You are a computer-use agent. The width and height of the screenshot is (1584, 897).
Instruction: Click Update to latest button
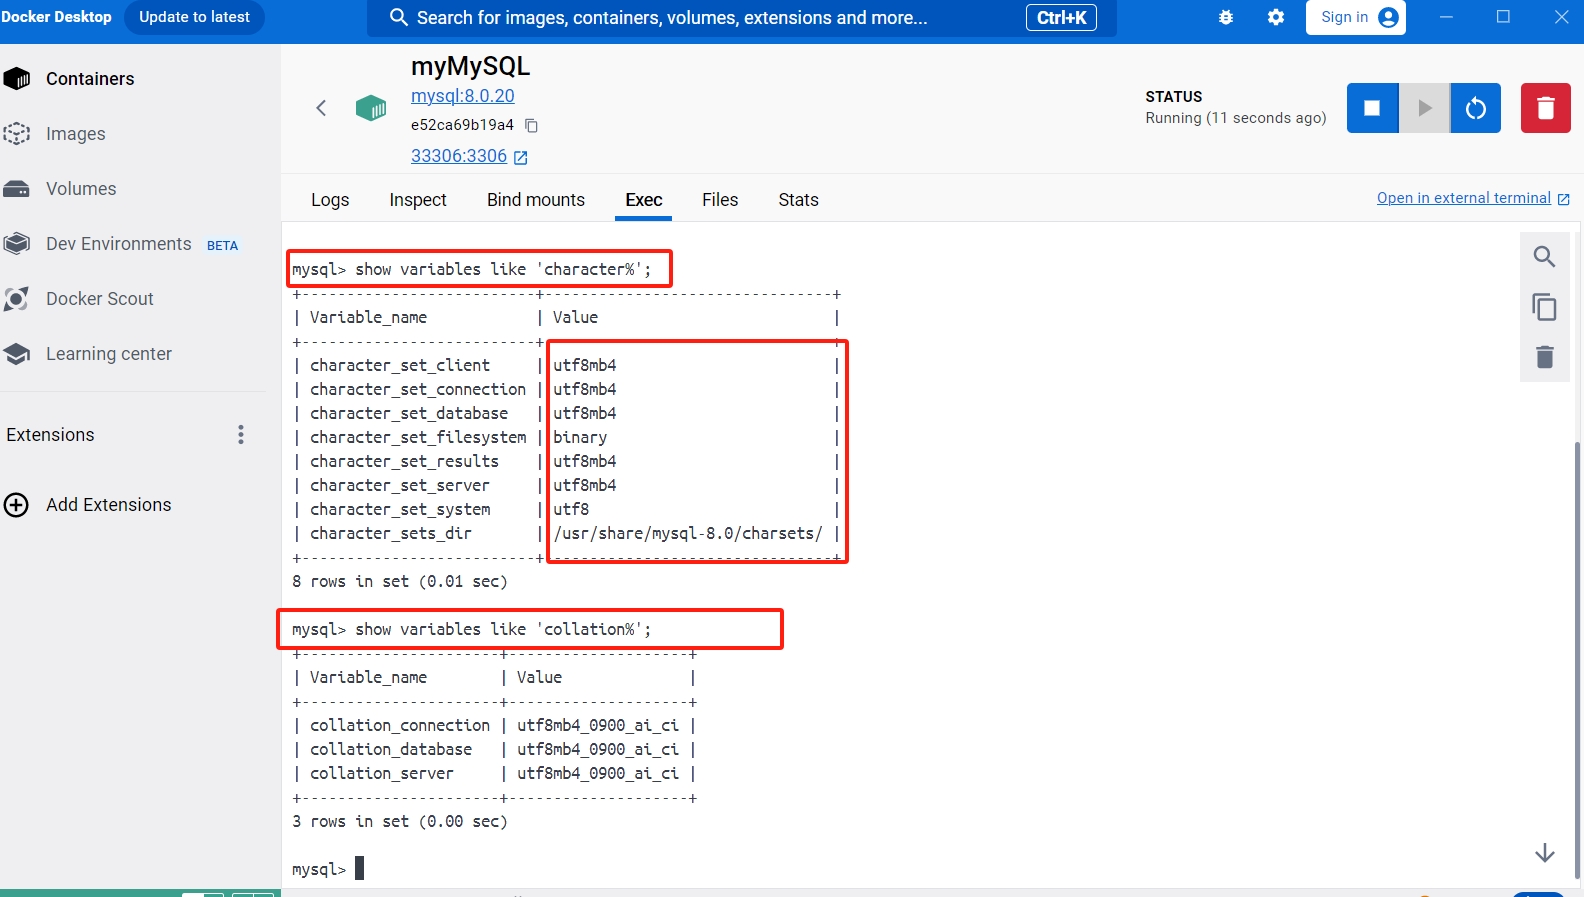[x=194, y=17]
